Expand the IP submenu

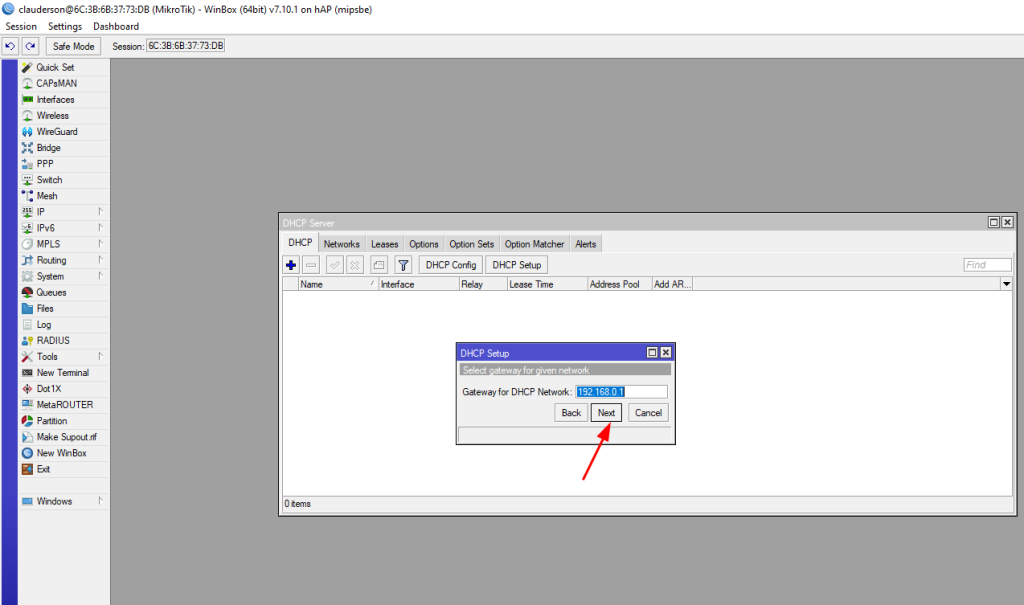pos(41,212)
